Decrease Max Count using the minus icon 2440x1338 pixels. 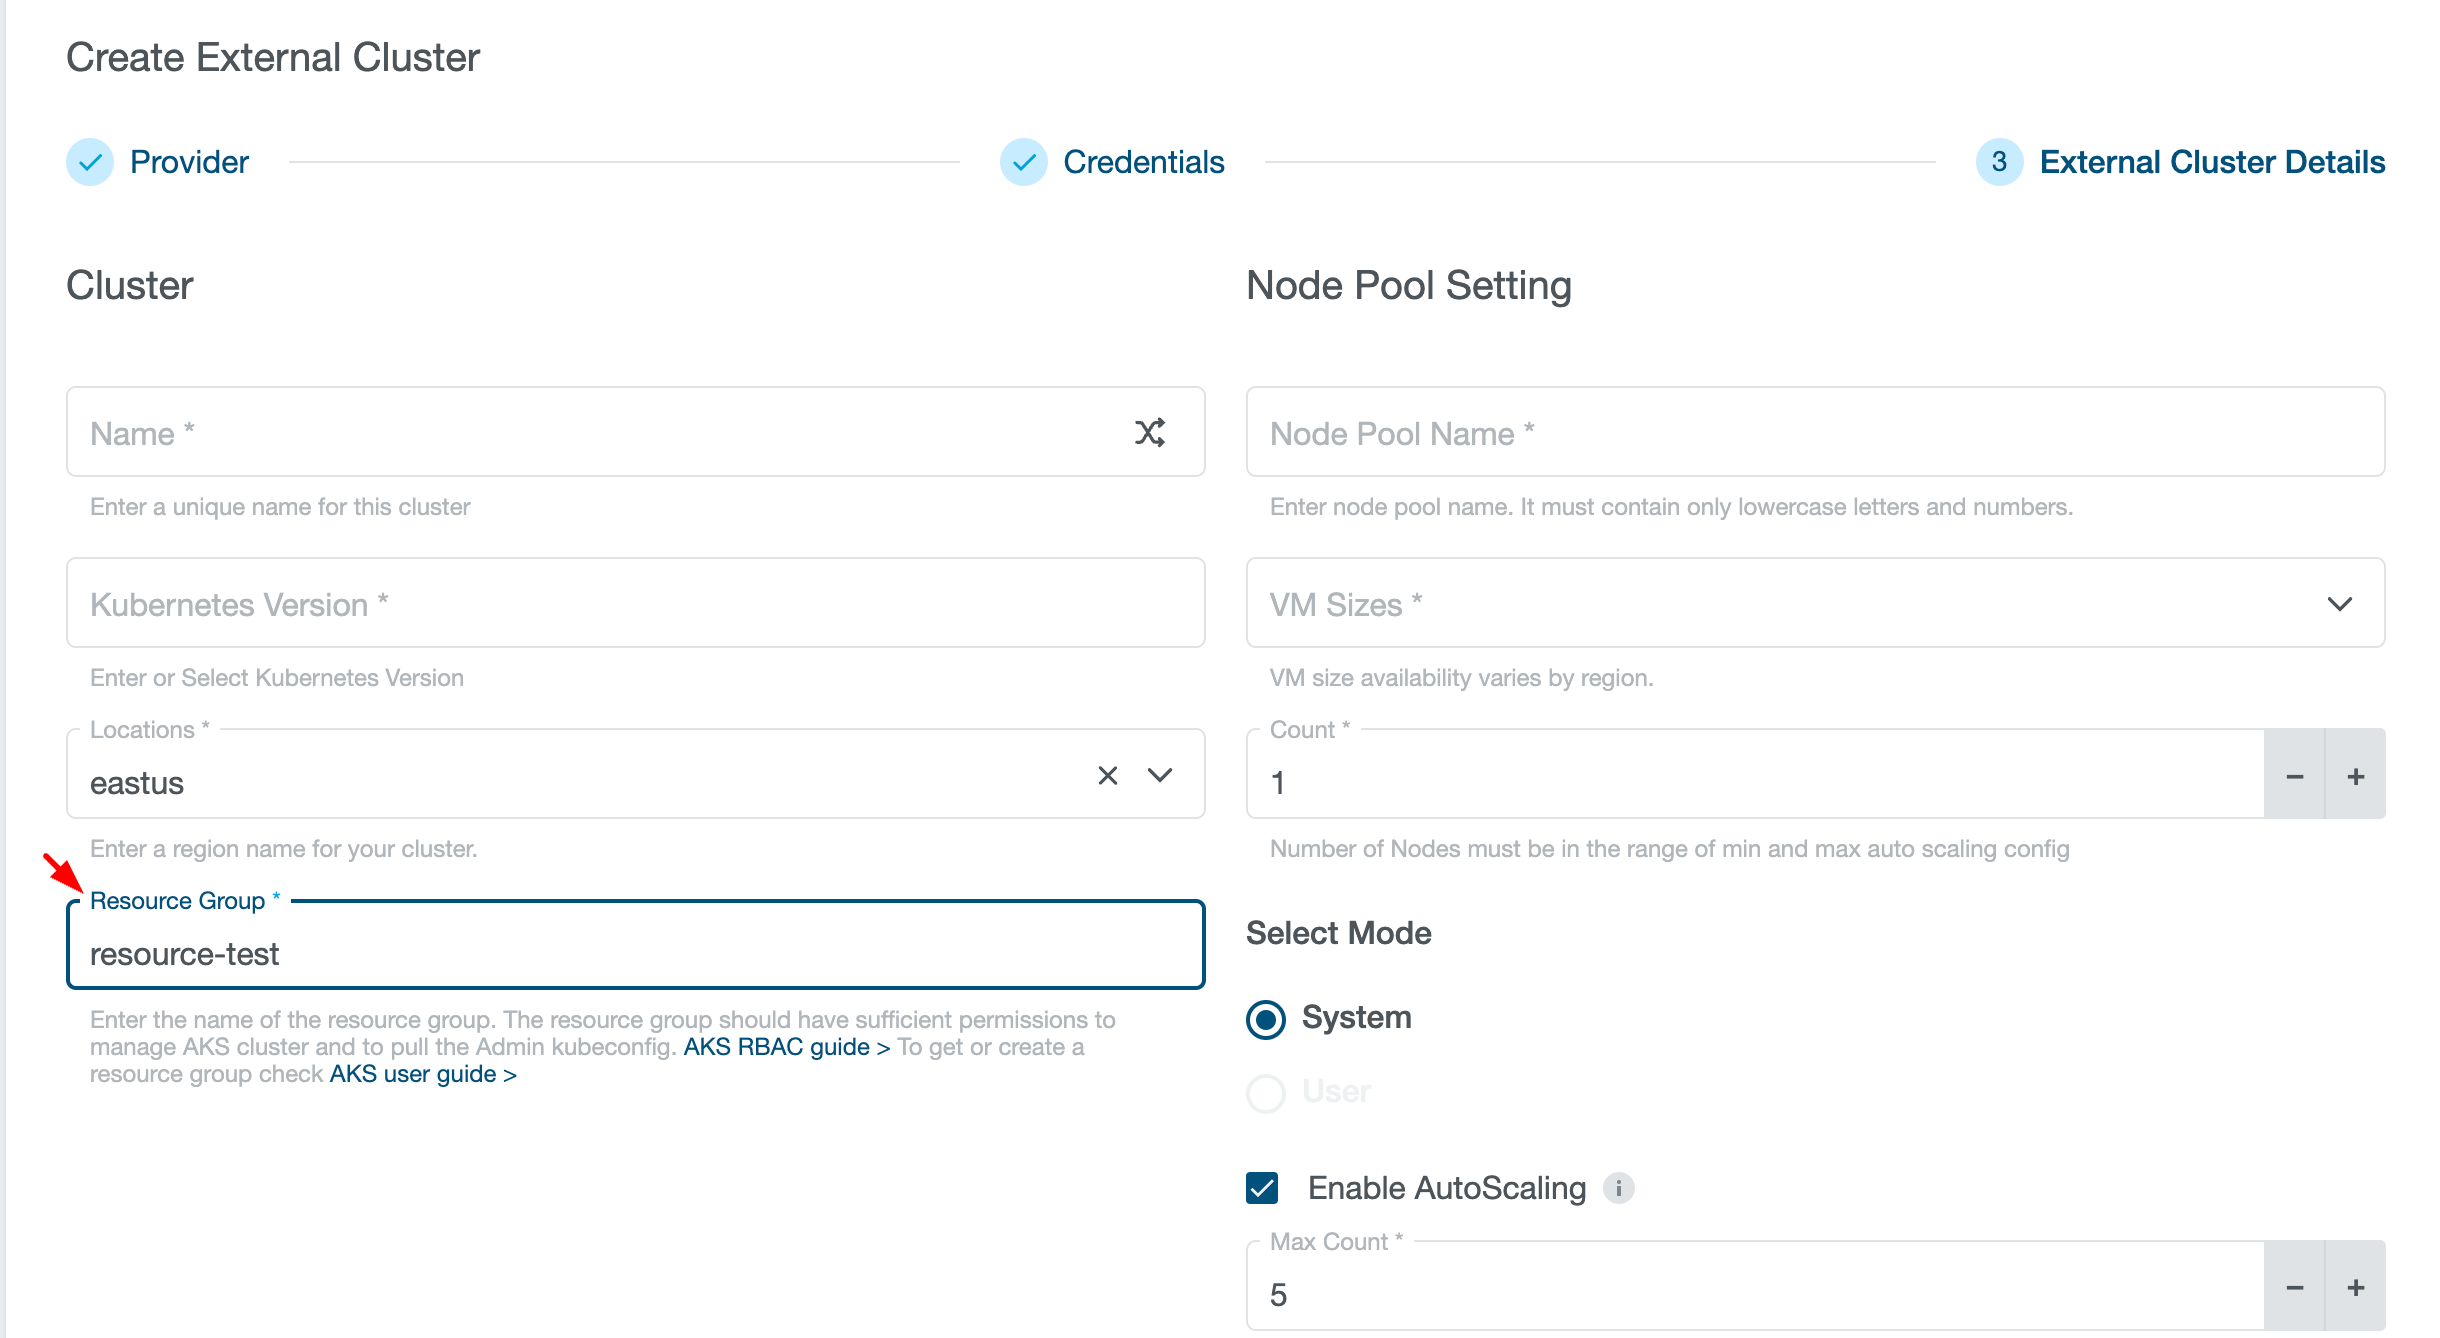pos(2296,1287)
